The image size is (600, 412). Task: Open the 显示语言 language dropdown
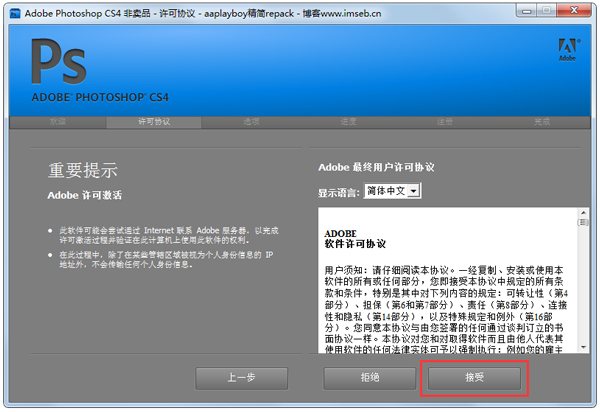[x=393, y=191]
